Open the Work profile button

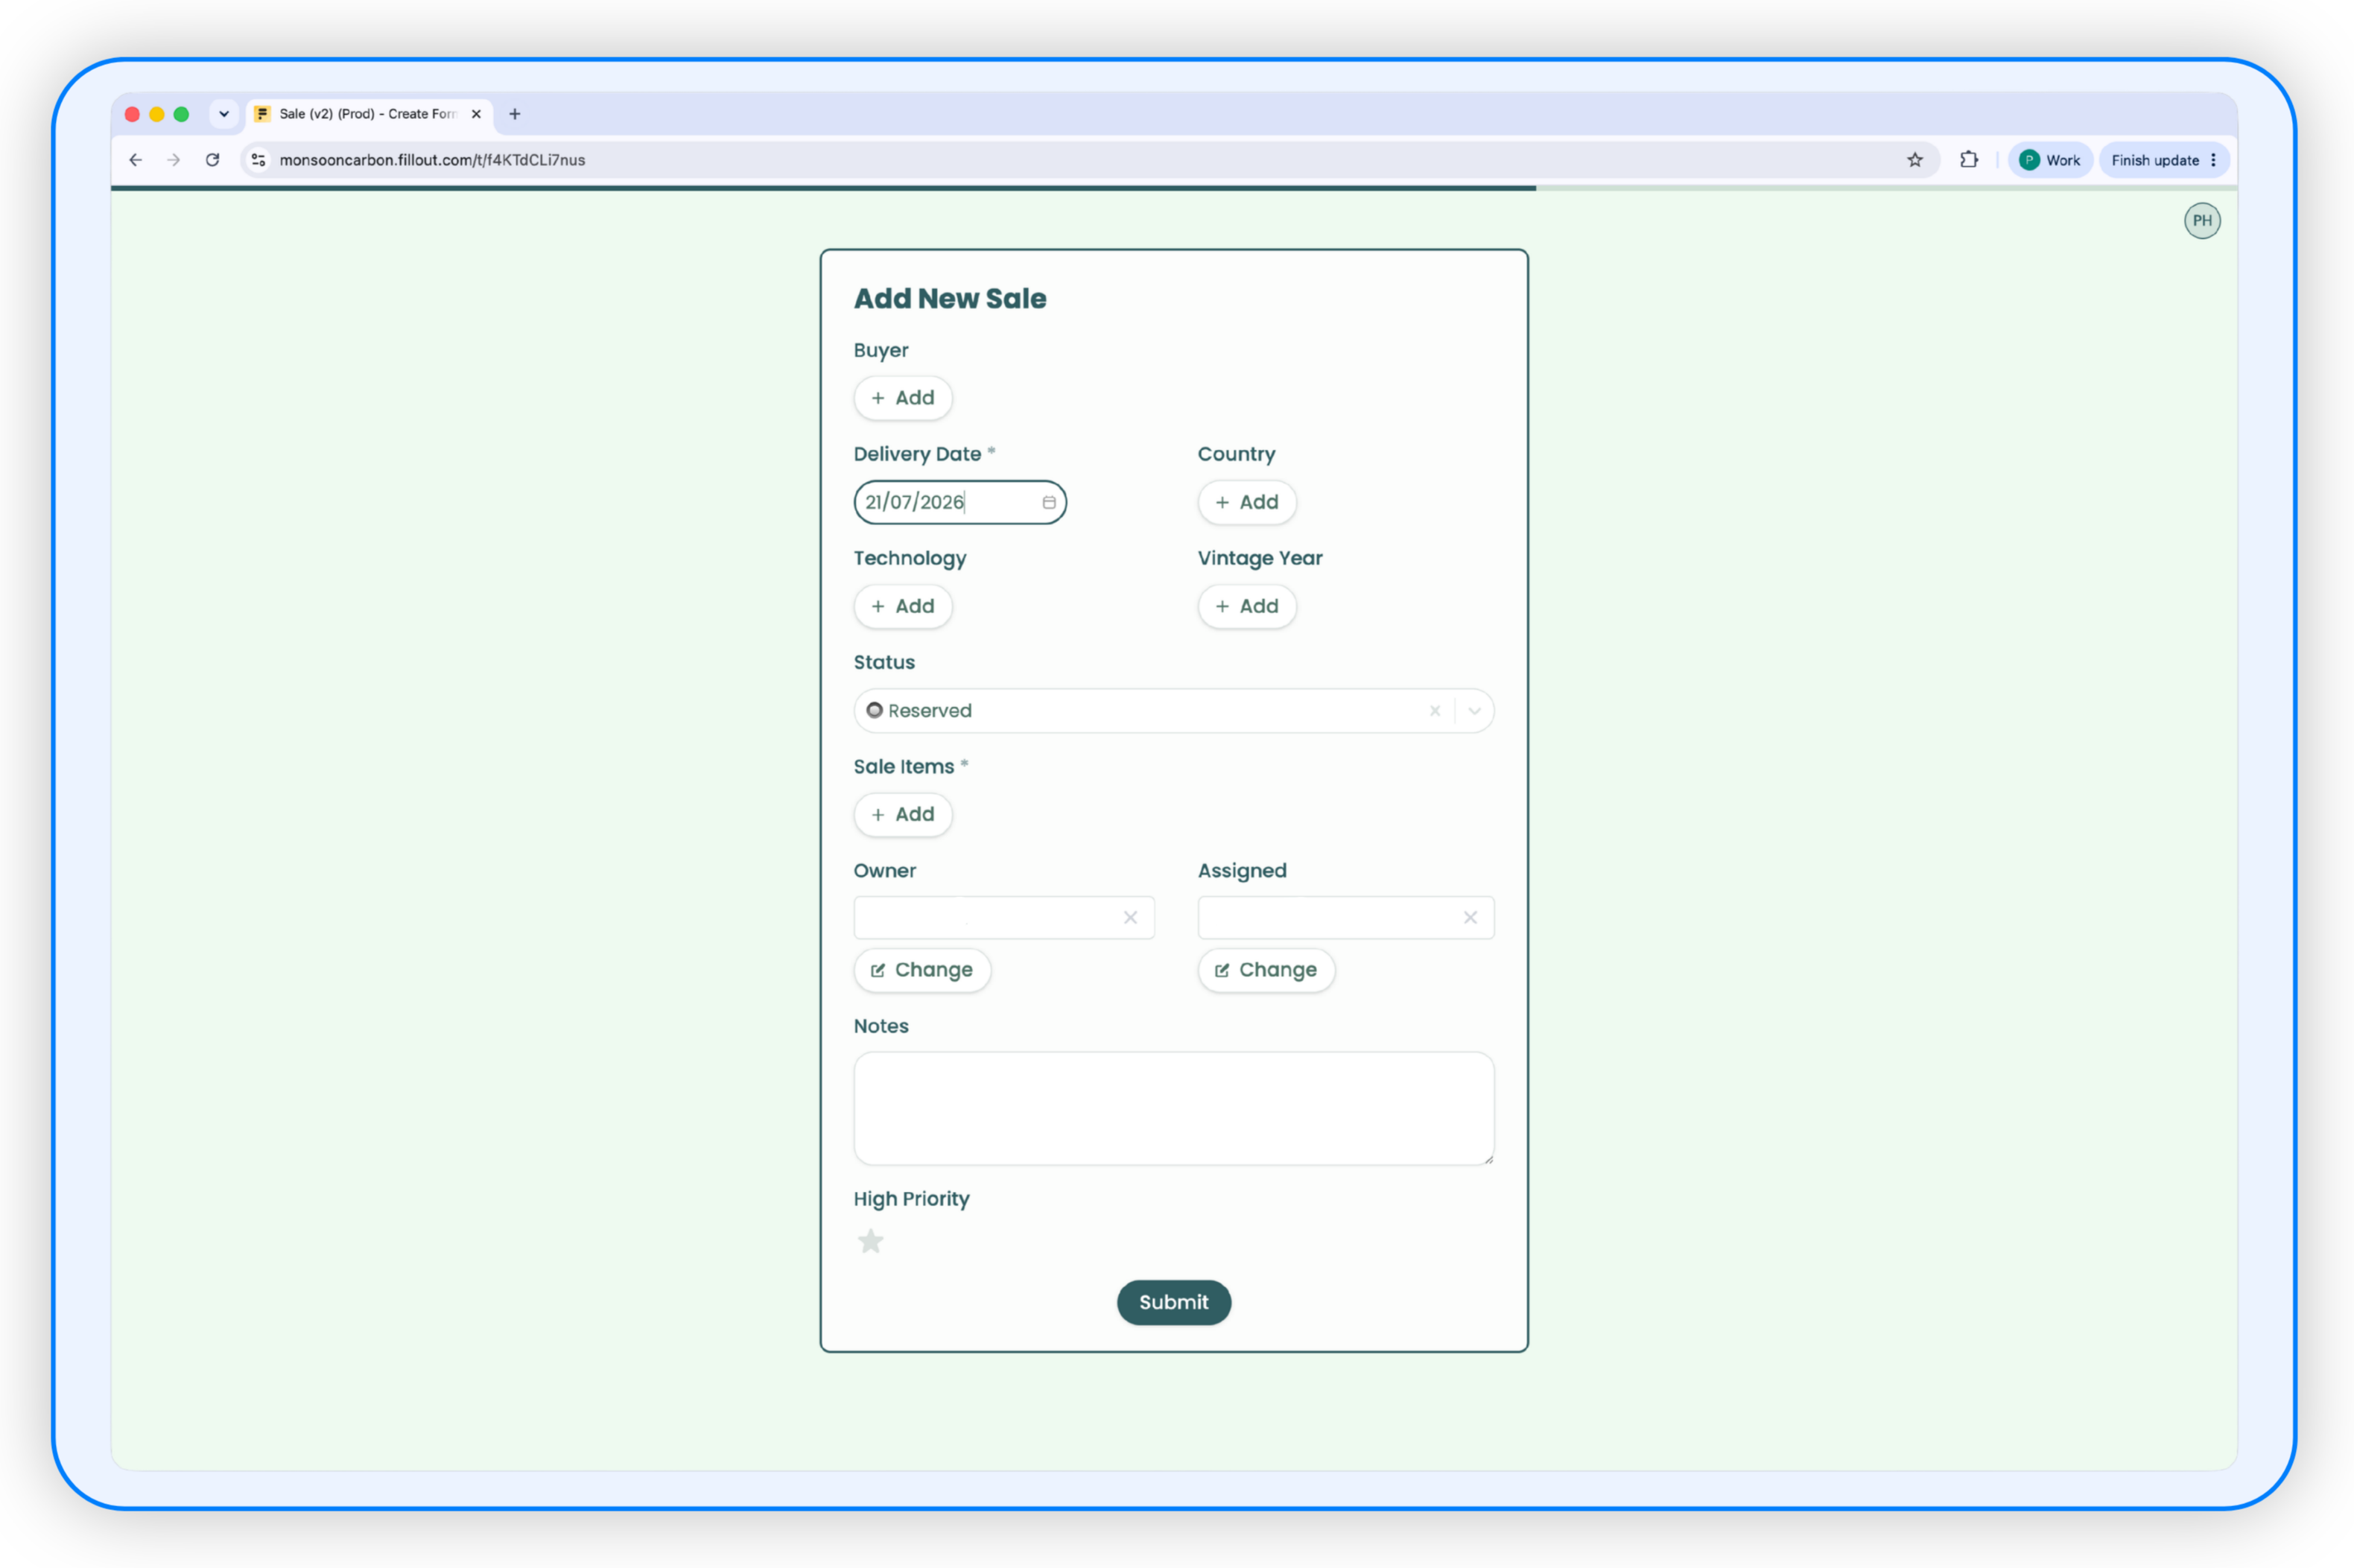pyautogui.click(x=2050, y=160)
